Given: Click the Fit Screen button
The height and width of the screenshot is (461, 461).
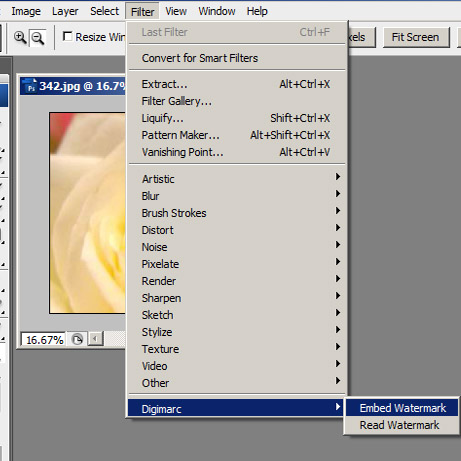Looking at the screenshot, I should click(415, 37).
